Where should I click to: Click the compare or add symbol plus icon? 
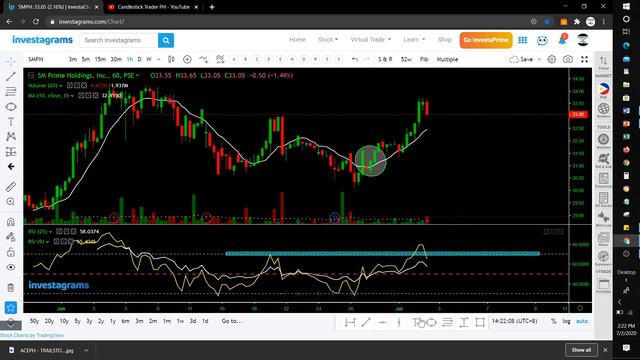pos(187,60)
